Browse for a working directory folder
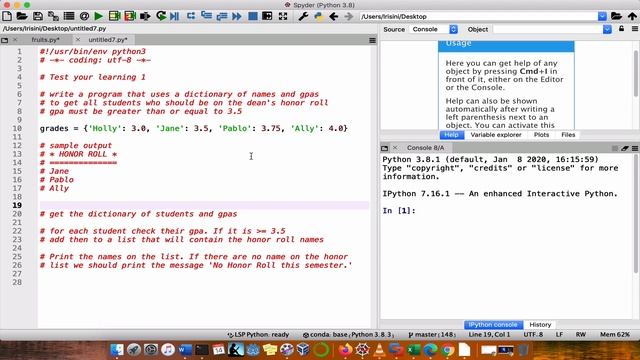The height and width of the screenshot is (360, 640). point(616,16)
